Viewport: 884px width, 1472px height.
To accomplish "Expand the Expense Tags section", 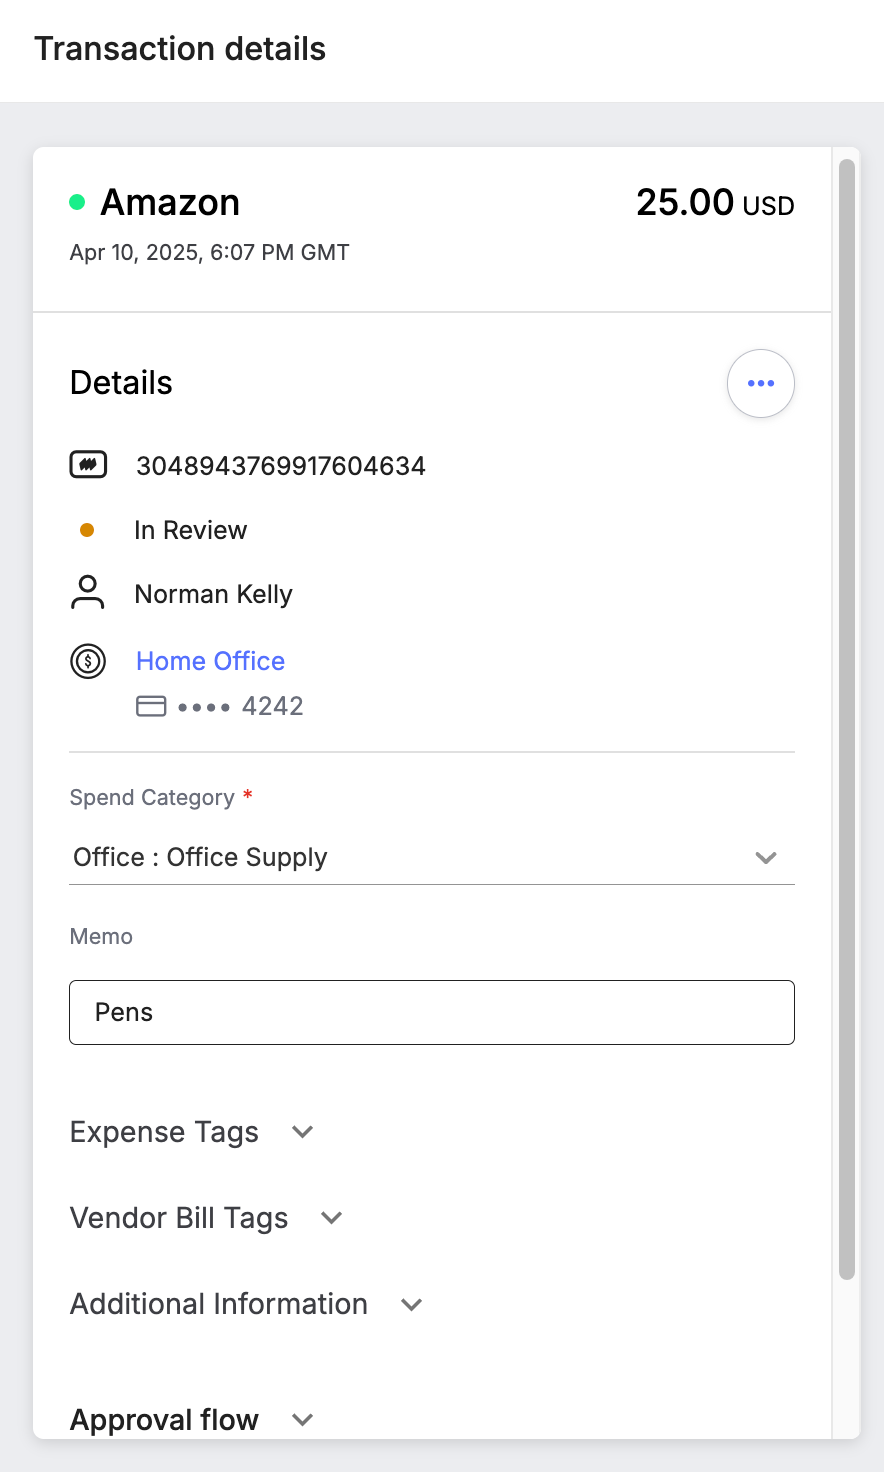I will coord(192,1132).
